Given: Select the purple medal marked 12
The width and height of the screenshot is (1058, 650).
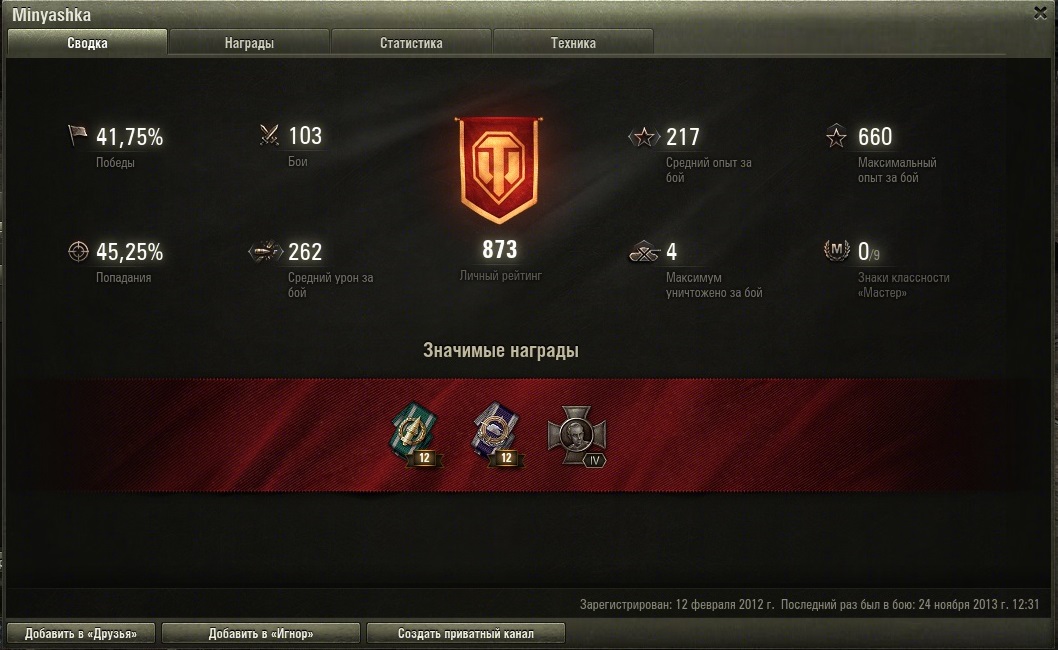Looking at the screenshot, I should 497,435.
